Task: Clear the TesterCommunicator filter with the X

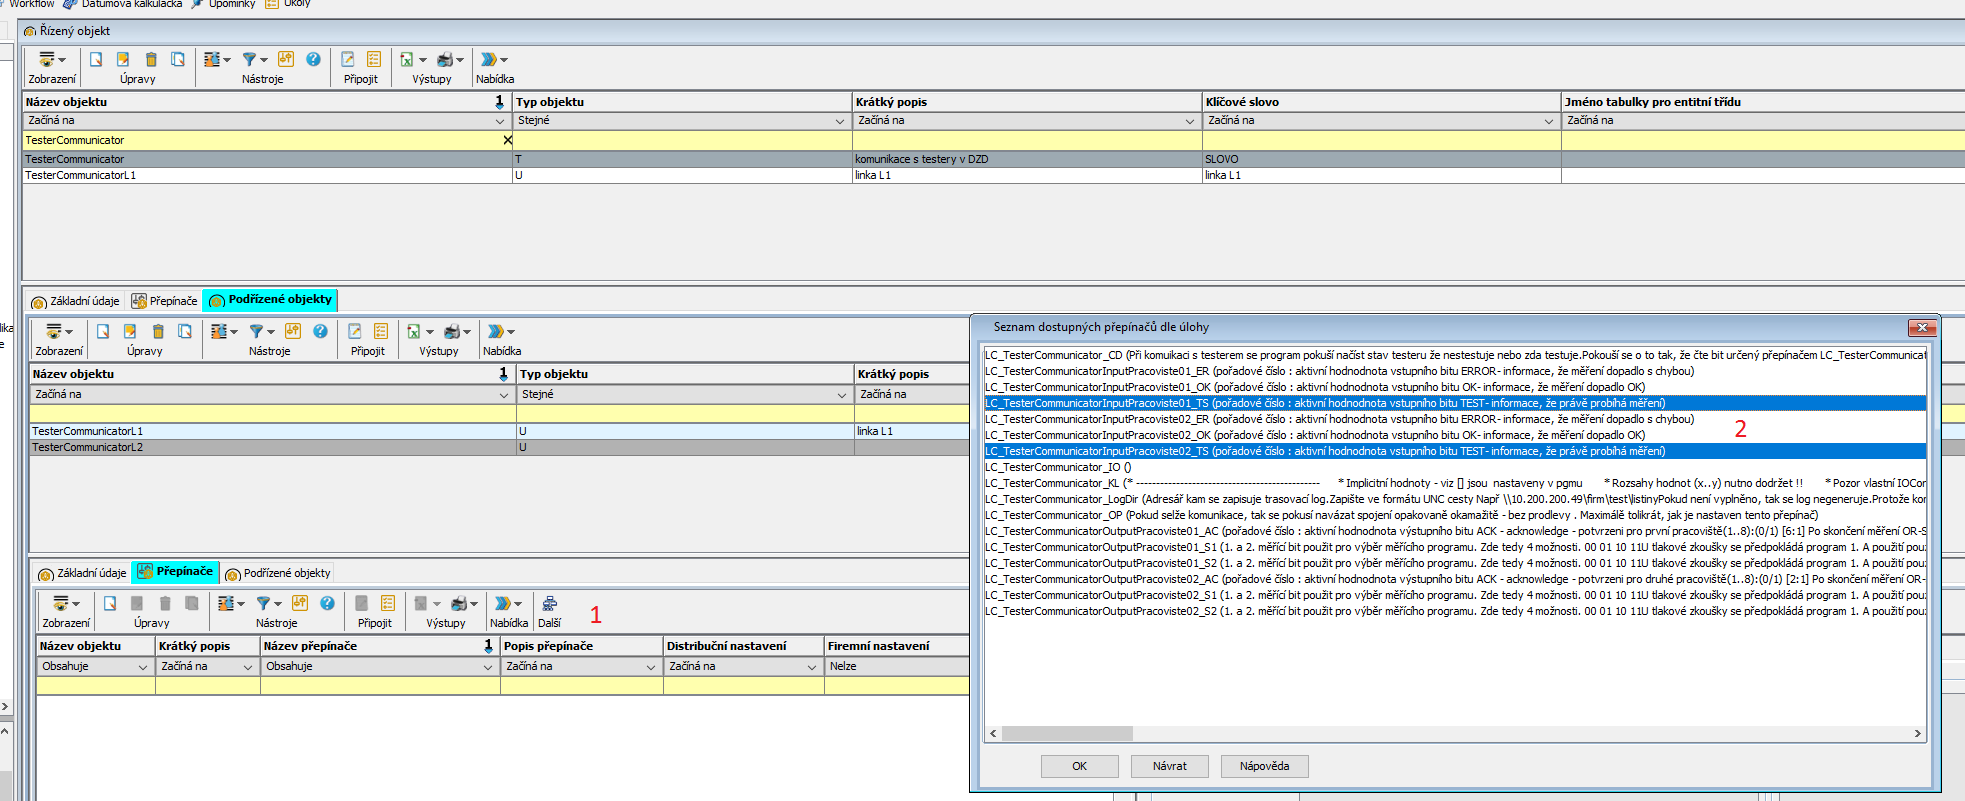Action: click(507, 140)
